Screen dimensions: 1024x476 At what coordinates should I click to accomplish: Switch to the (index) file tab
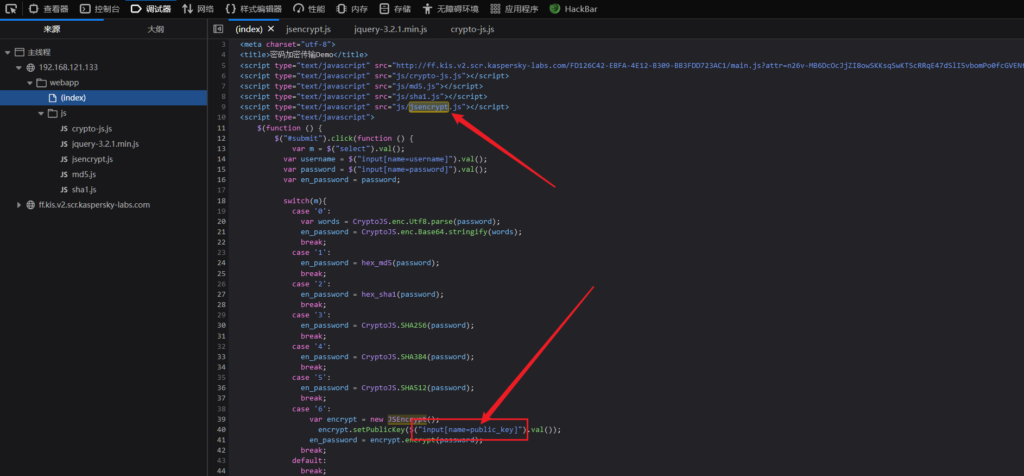click(x=249, y=29)
